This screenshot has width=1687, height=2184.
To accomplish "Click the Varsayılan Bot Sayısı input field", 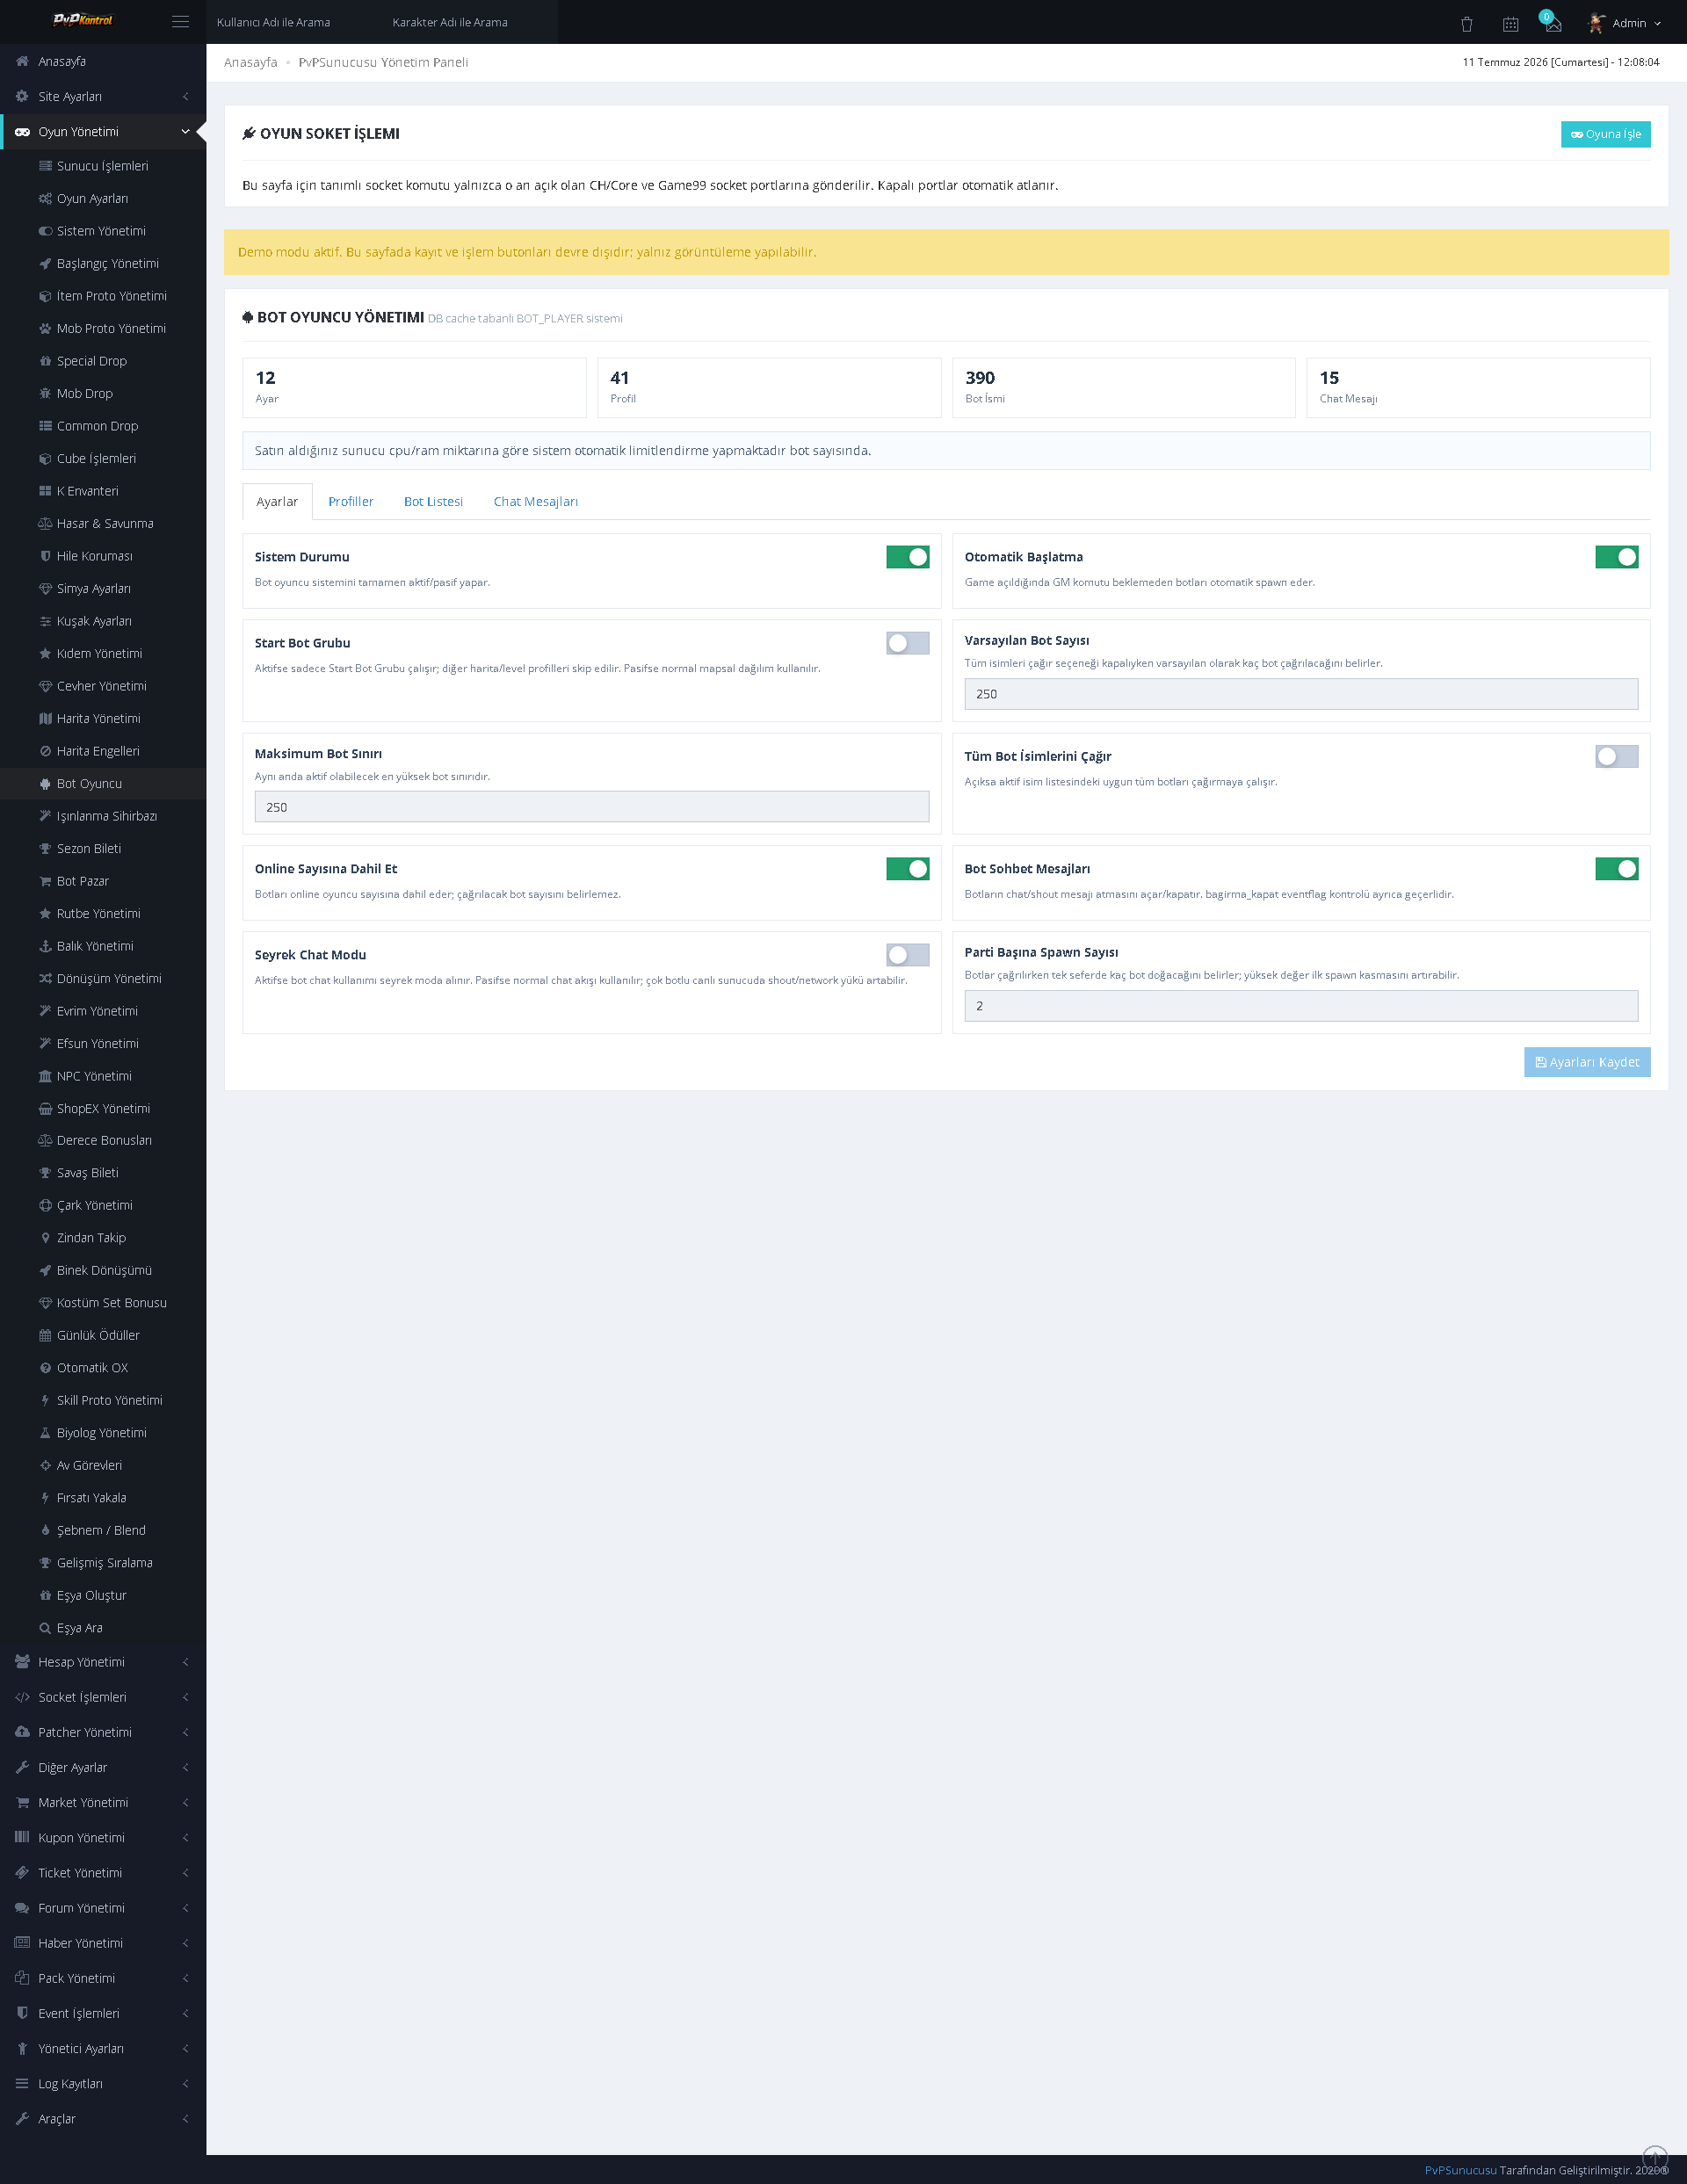I will [1301, 694].
